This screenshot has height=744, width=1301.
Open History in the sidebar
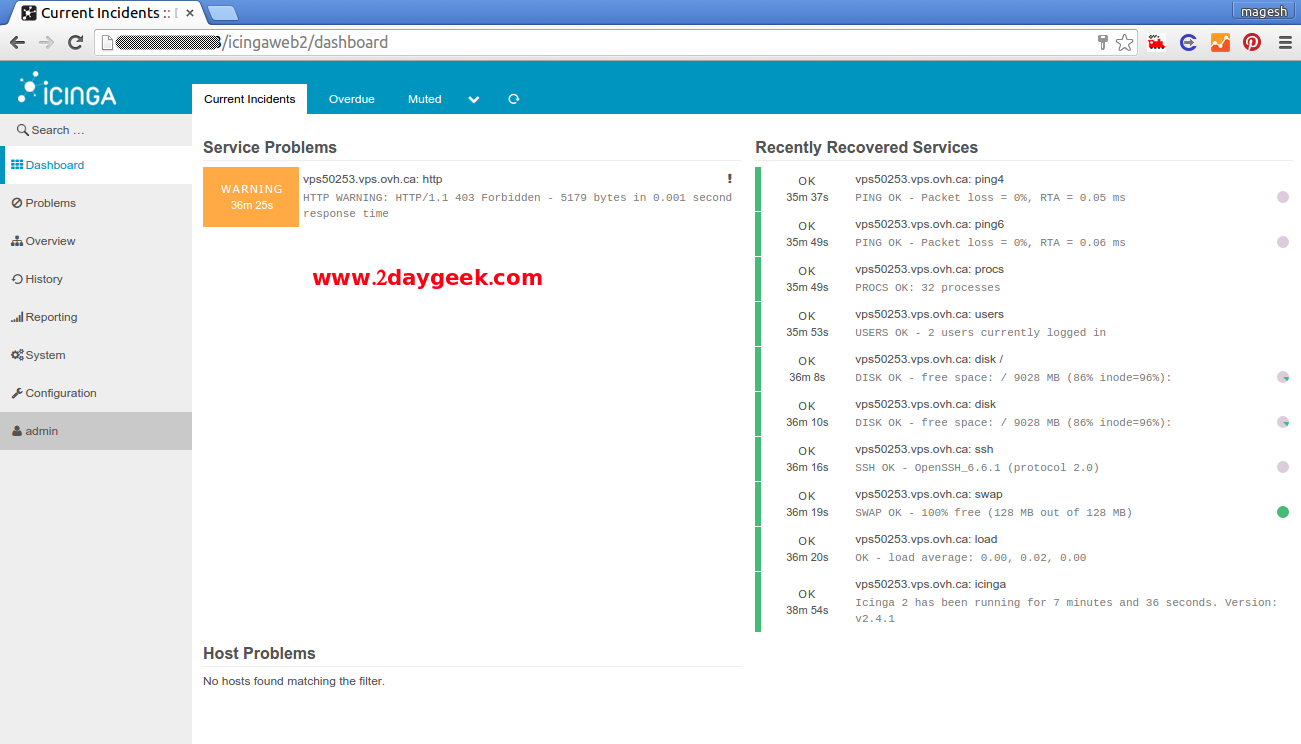point(96,279)
